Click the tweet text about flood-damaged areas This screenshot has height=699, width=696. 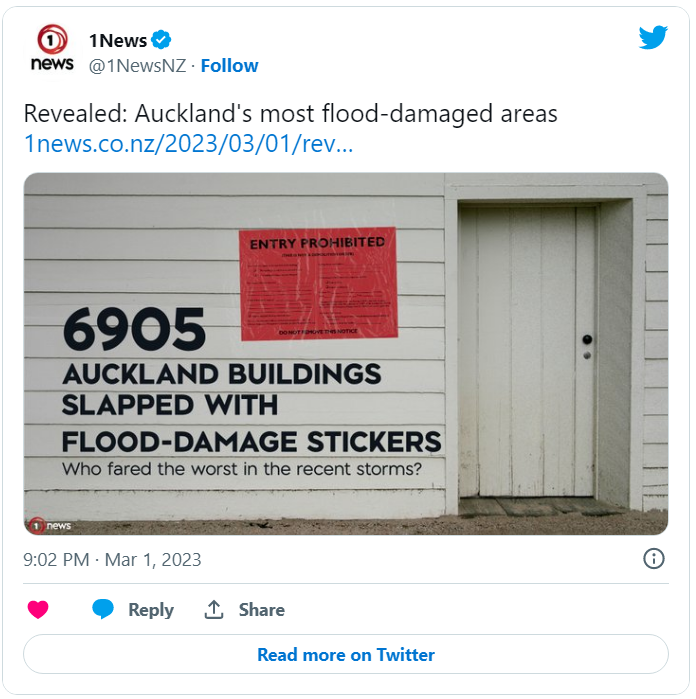point(290,114)
